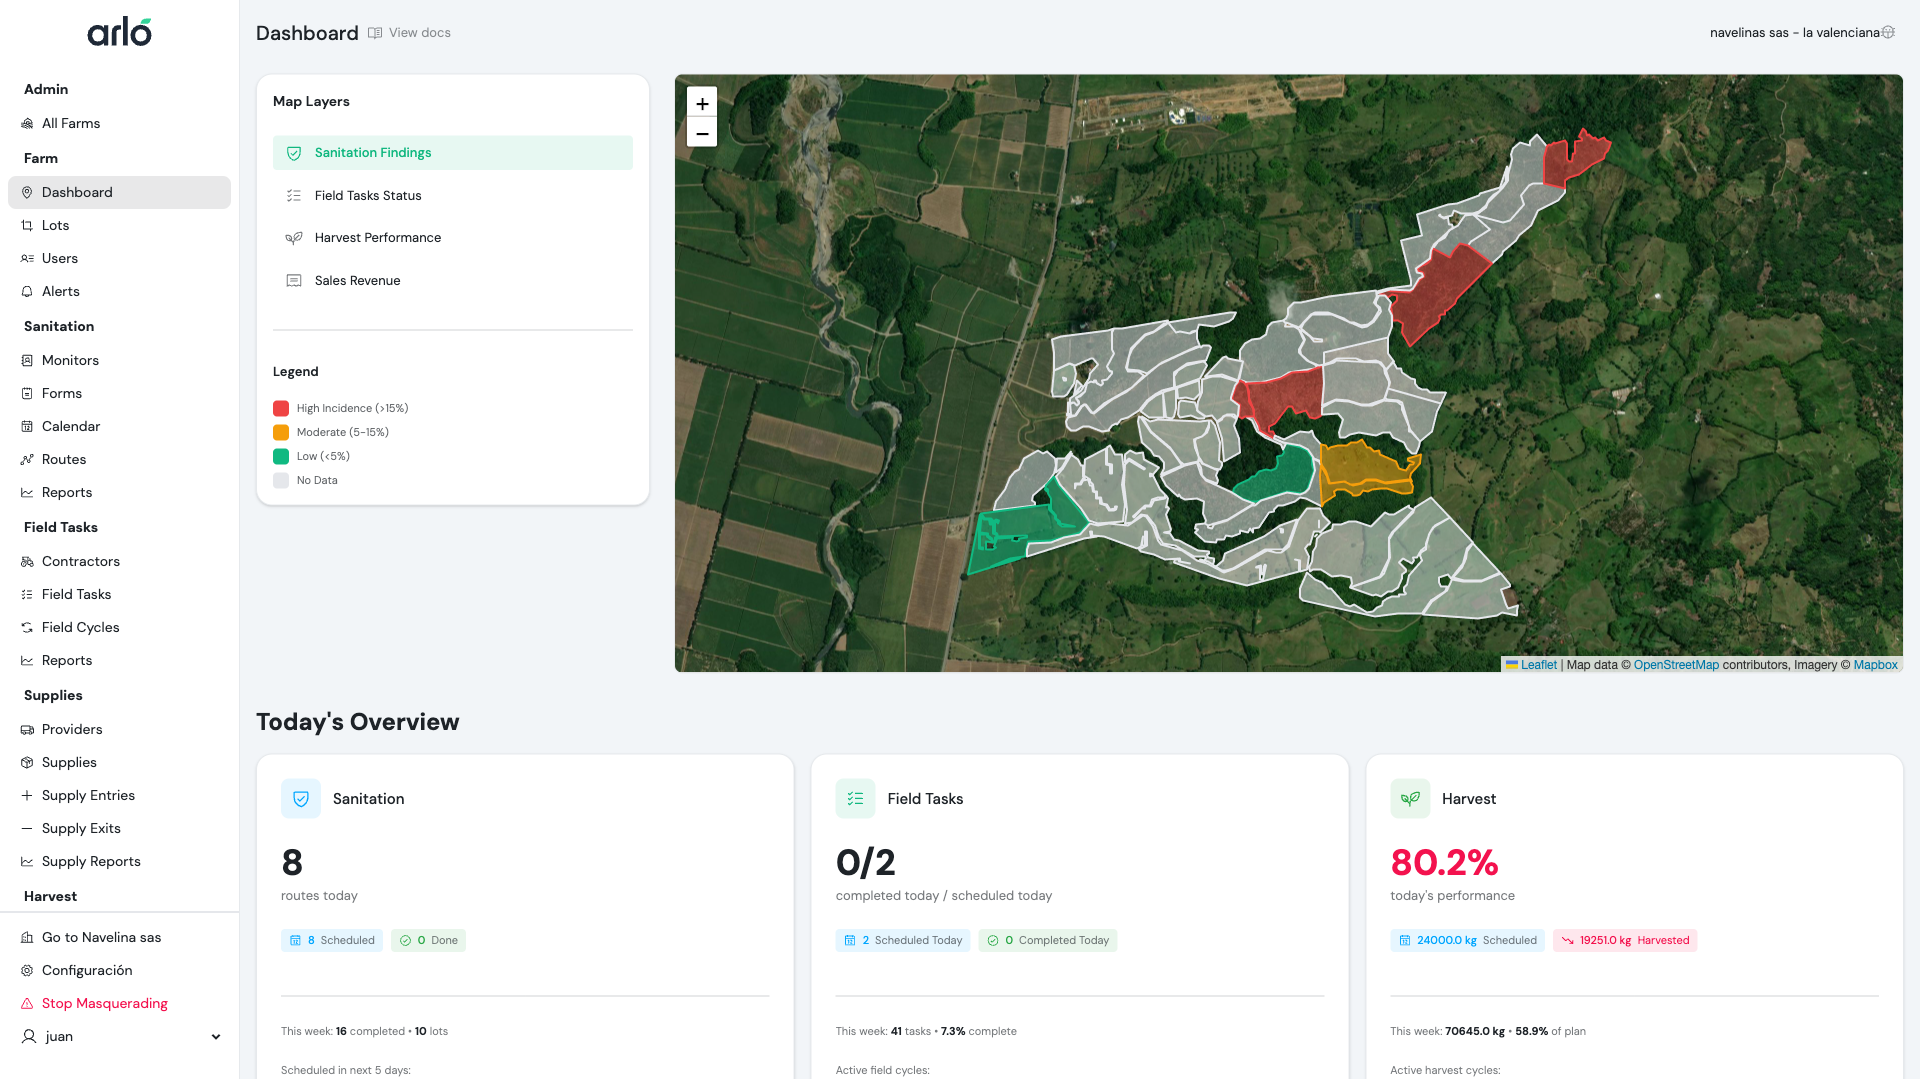Click the Sanitation shield icon in overview
The height and width of the screenshot is (1080, 1920).
tap(301, 799)
